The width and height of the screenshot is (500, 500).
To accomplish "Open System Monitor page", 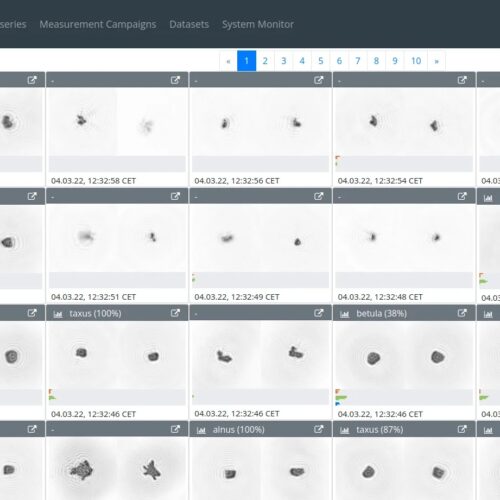I will pyautogui.click(x=258, y=24).
